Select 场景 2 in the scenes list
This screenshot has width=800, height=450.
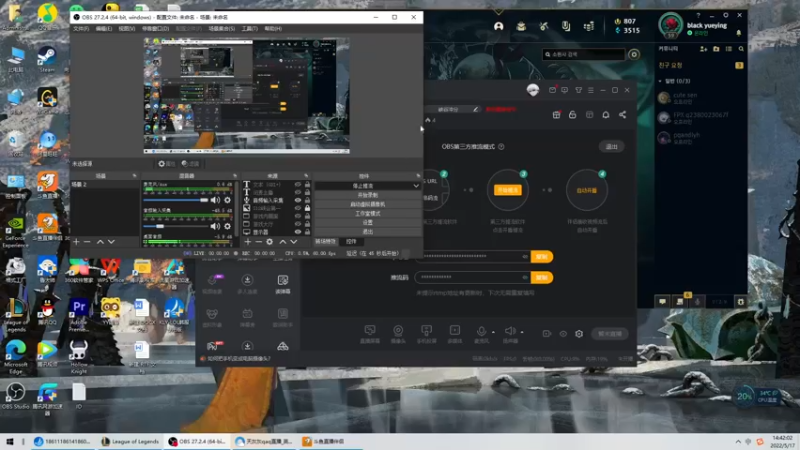click(105, 184)
